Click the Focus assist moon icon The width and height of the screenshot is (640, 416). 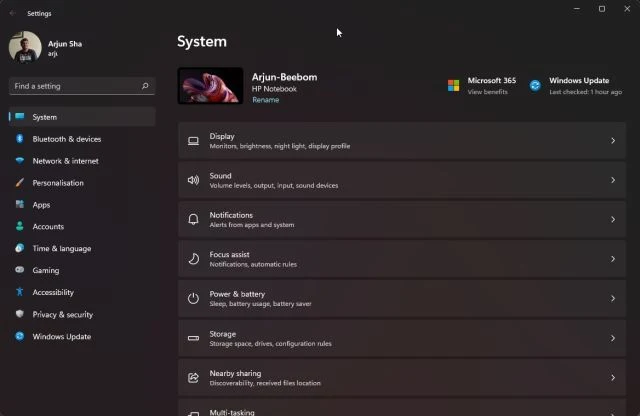coord(193,259)
